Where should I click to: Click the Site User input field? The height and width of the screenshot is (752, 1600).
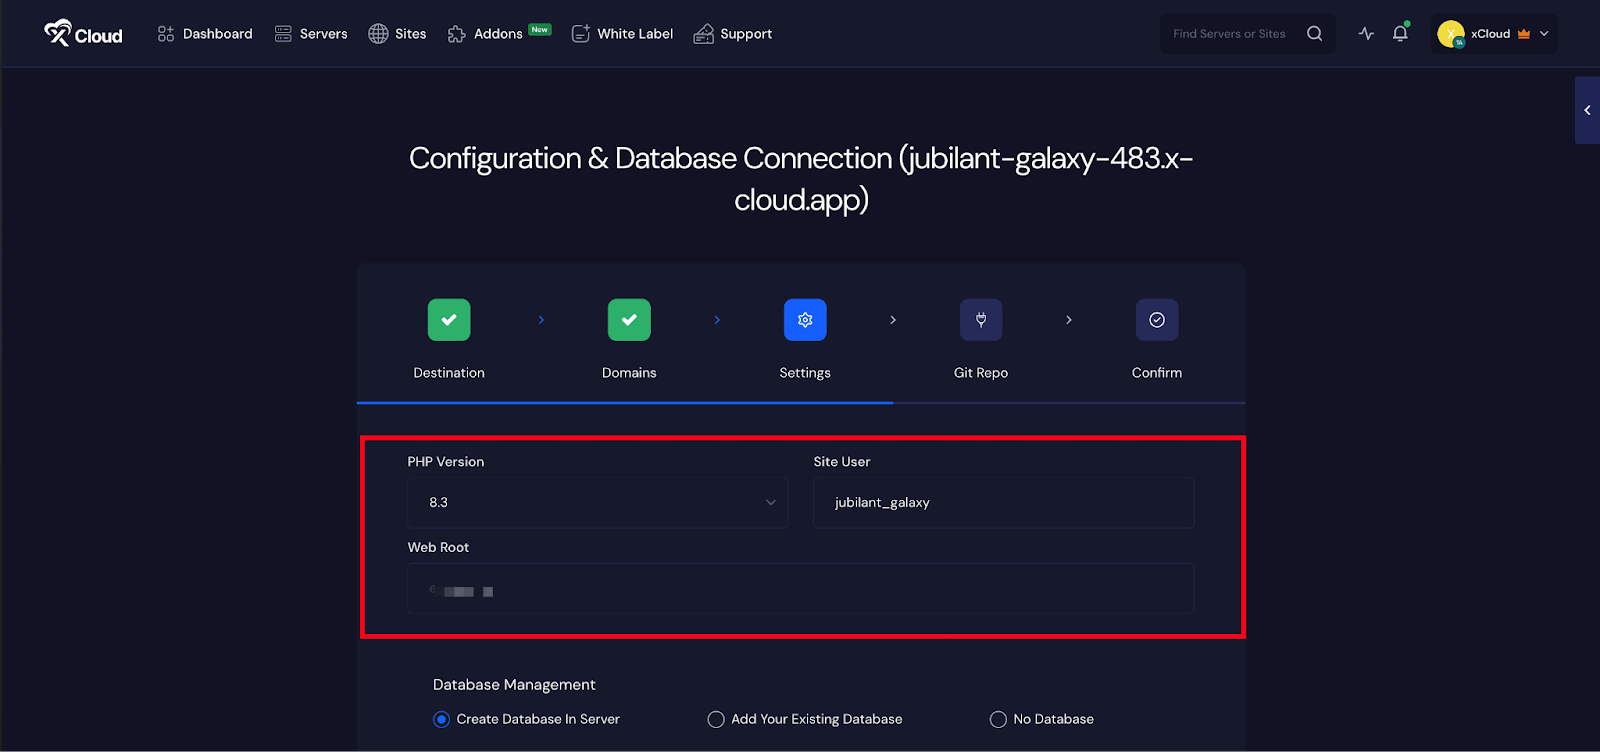coord(1003,502)
